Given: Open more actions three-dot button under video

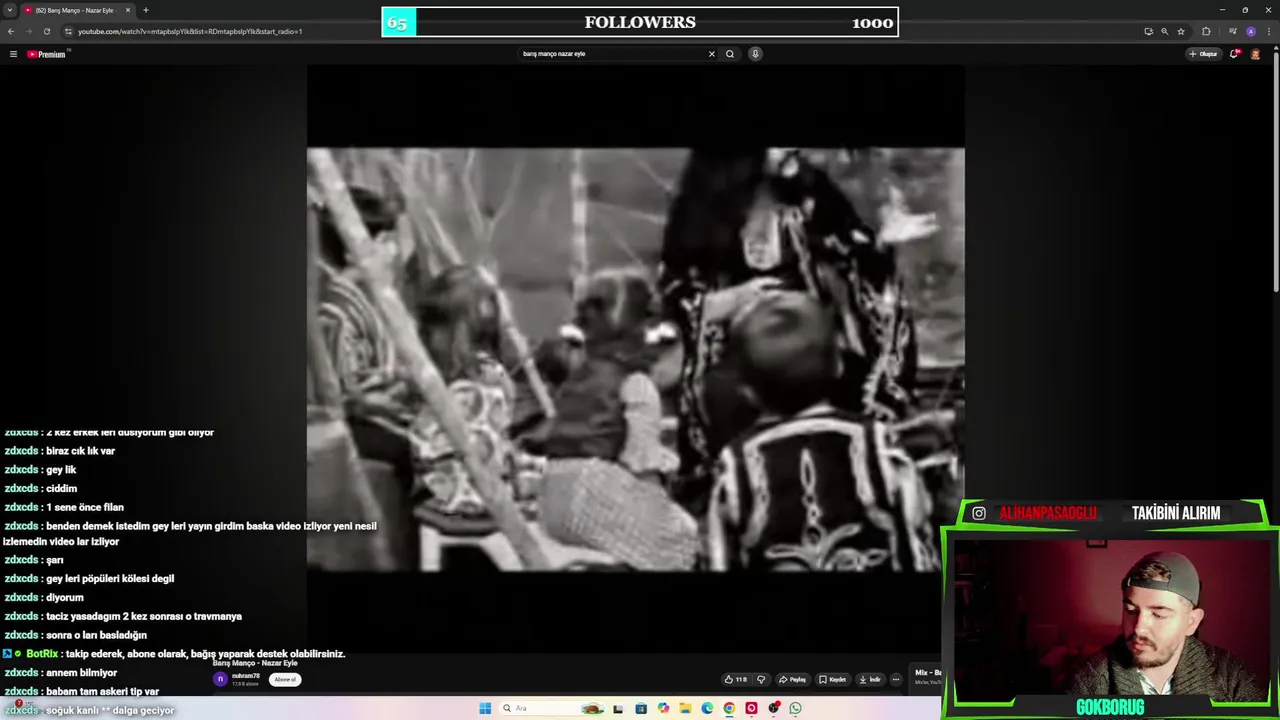Looking at the screenshot, I should tap(896, 679).
